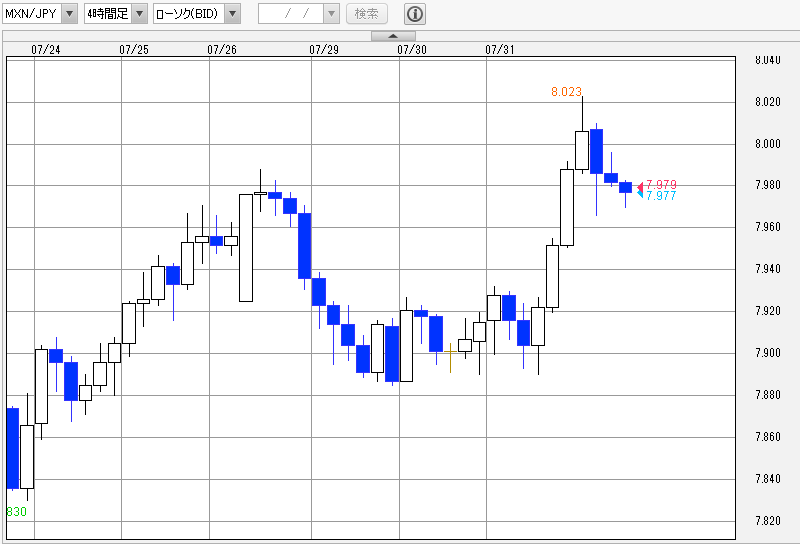Viewport: 800px width, 544px height.
Task: Open the date picker dropdown arrow
Action: pos(330,14)
